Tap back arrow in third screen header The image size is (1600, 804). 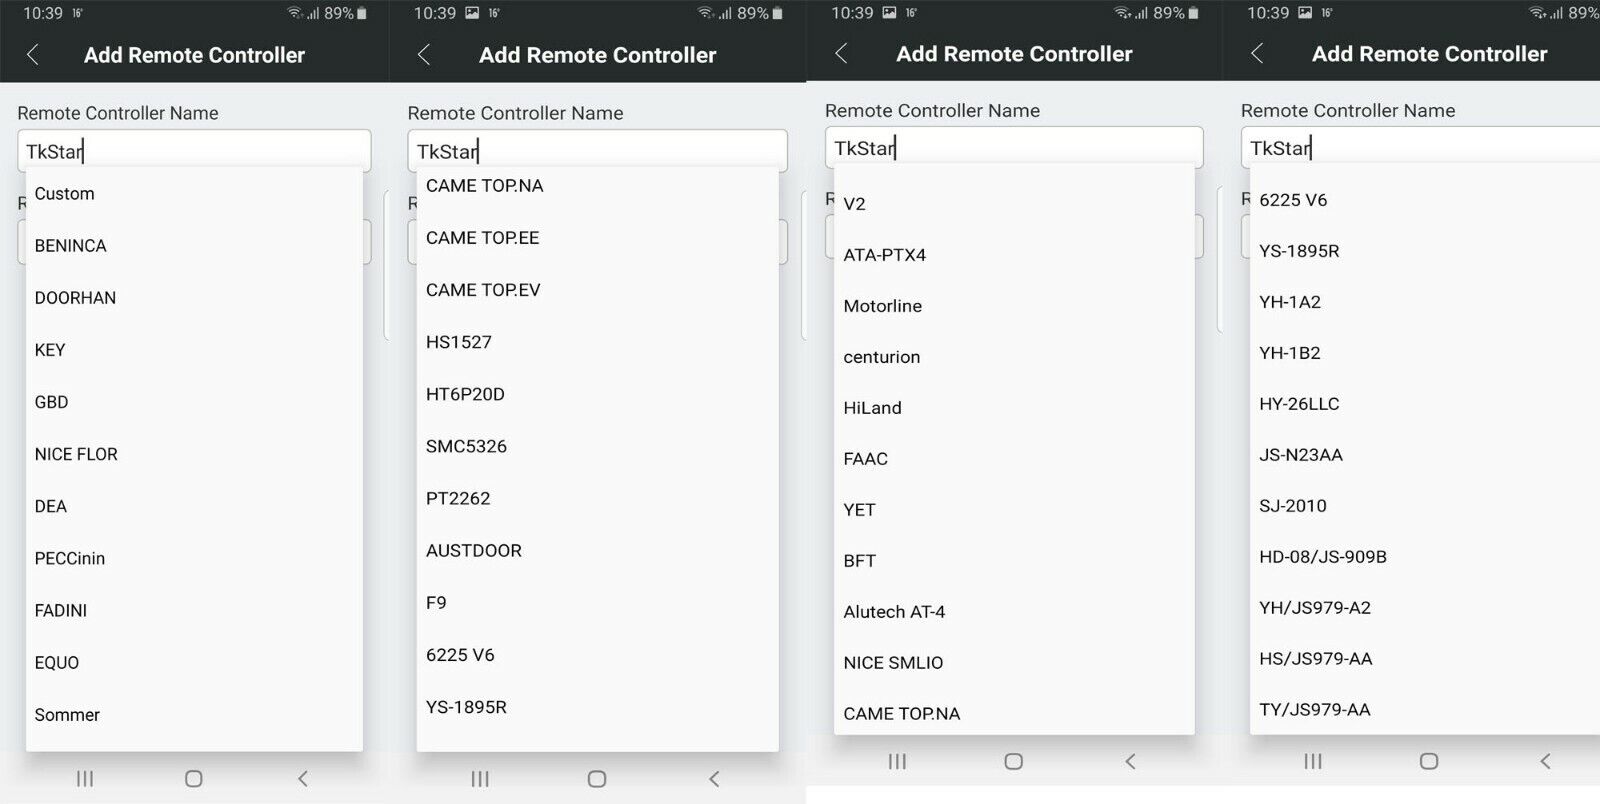841,53
